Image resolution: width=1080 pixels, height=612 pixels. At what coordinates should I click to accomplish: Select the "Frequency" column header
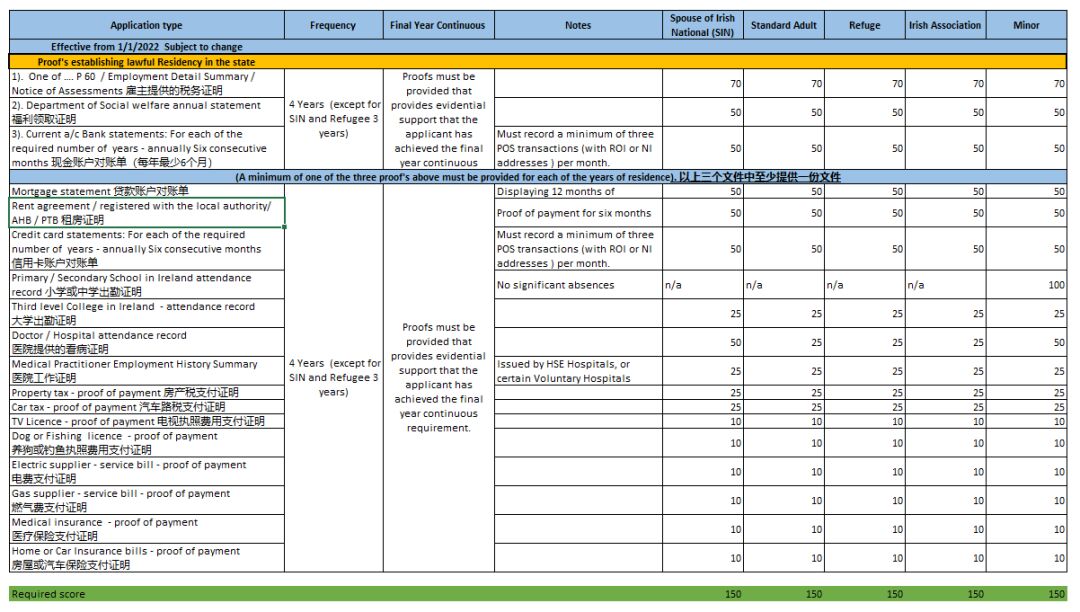click(x=333, y=26)
